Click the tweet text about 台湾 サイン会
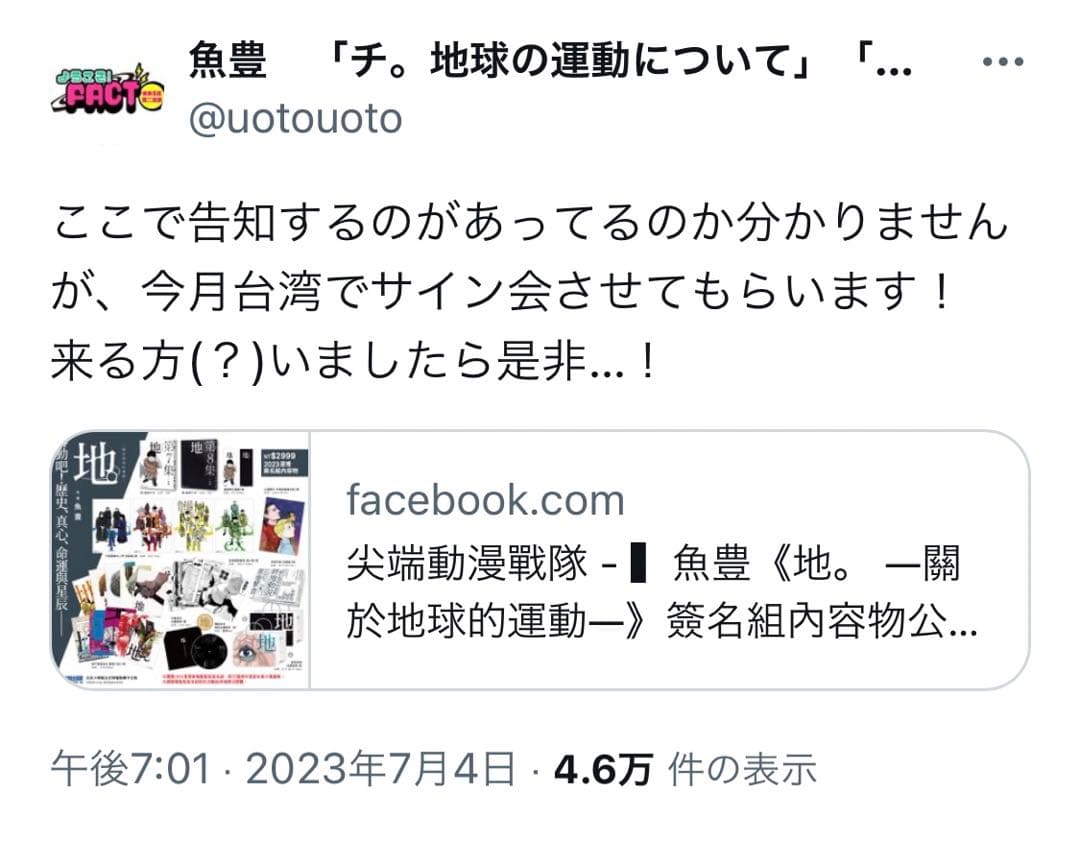The image size is (1080, 842). 500,291
